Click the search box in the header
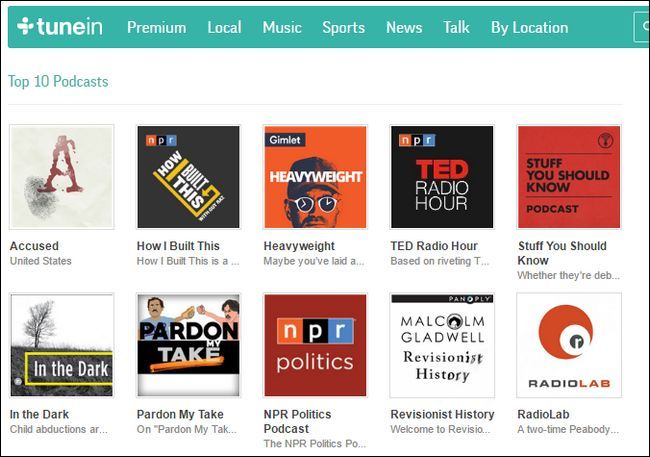 (x=642, y=27)
